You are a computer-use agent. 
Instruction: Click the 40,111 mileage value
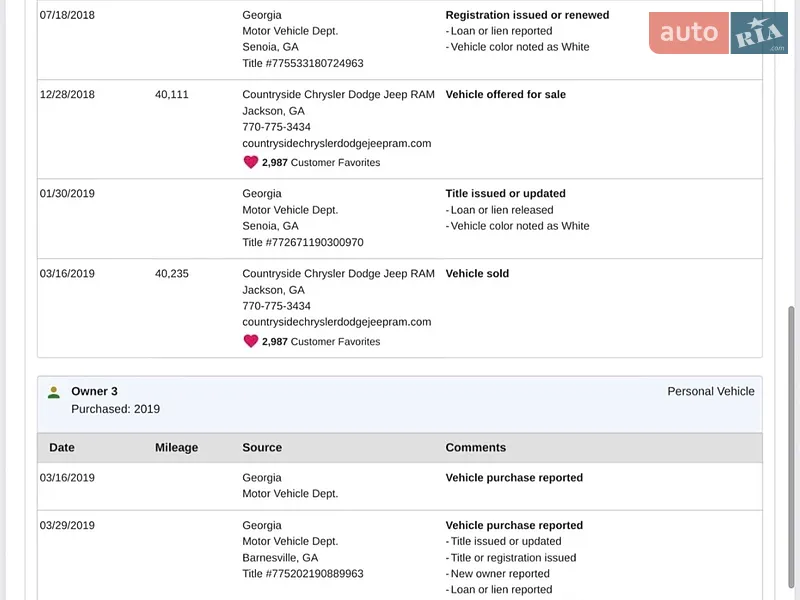[171, 94]
